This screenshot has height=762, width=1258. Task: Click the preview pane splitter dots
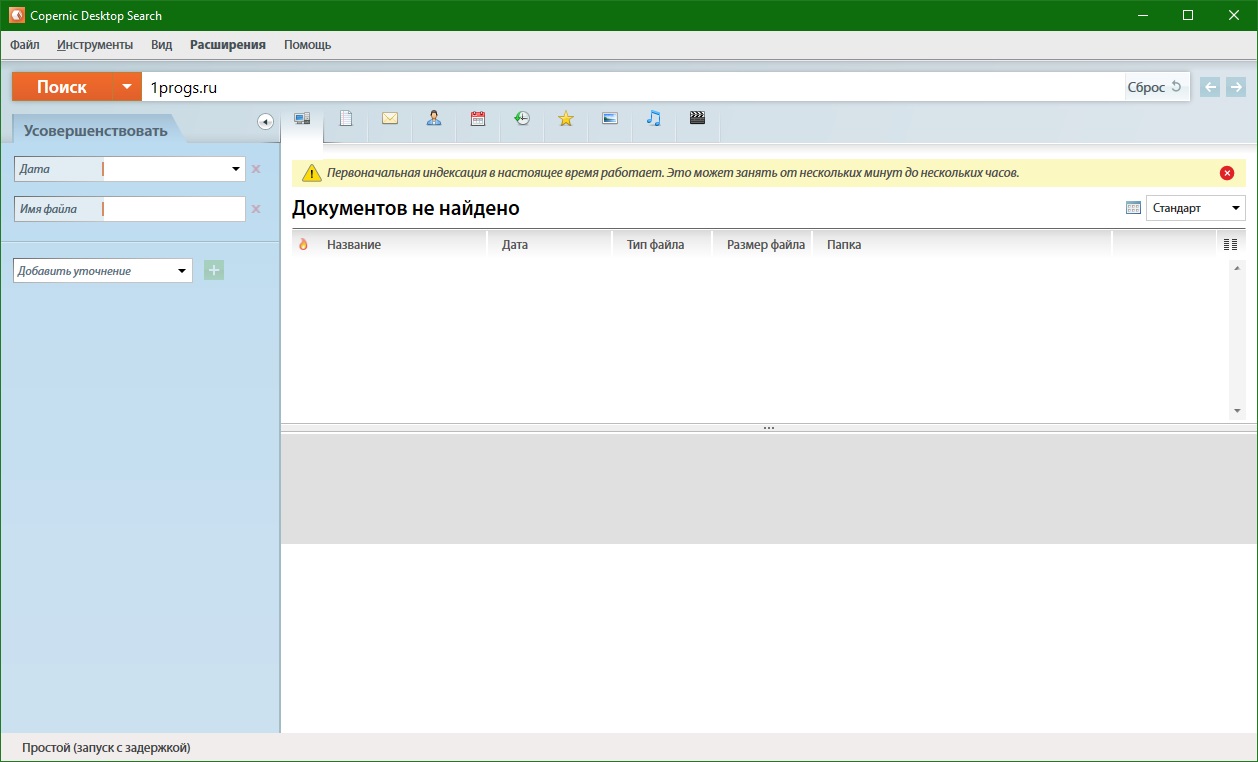769,428
